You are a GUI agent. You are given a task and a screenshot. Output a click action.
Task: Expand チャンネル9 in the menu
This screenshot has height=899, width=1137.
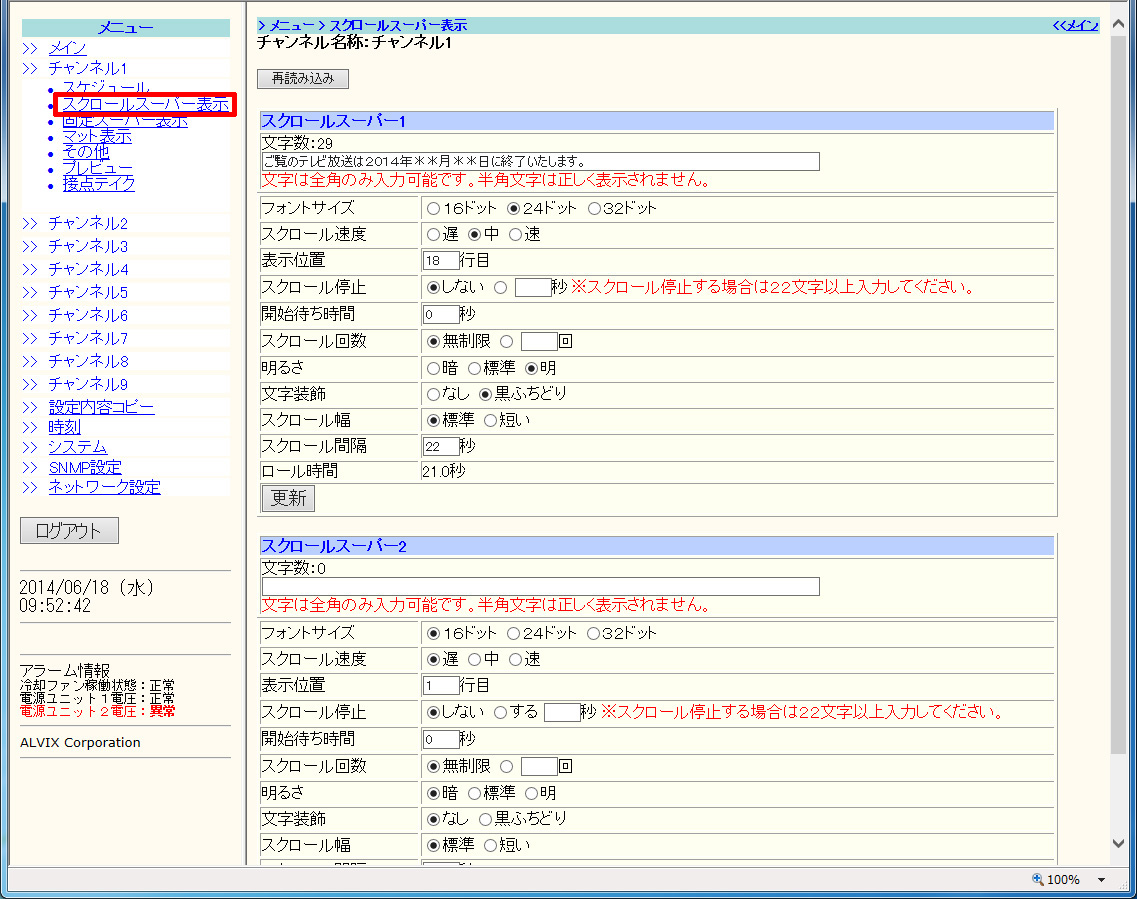88,384
